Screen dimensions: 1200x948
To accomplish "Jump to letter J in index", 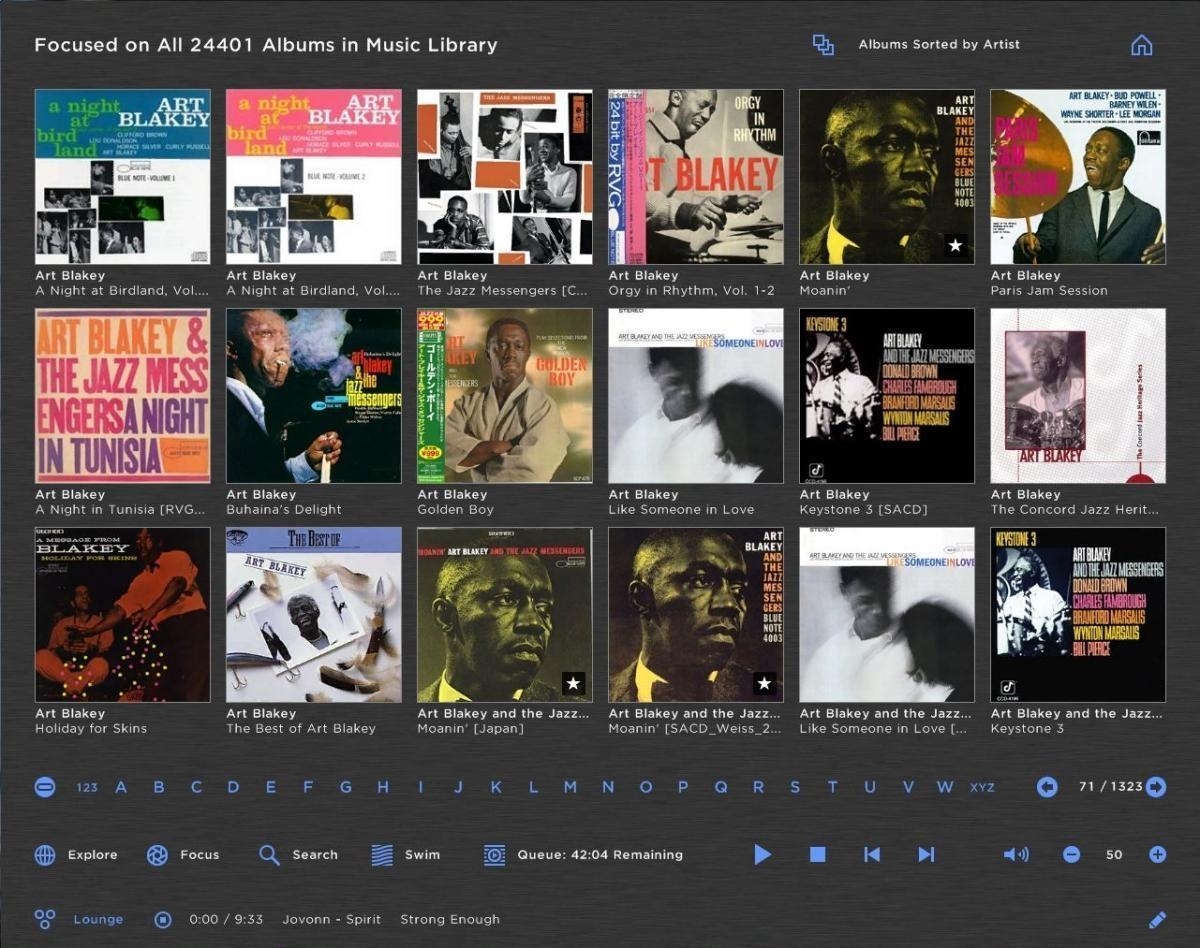I will coord(458,787).
